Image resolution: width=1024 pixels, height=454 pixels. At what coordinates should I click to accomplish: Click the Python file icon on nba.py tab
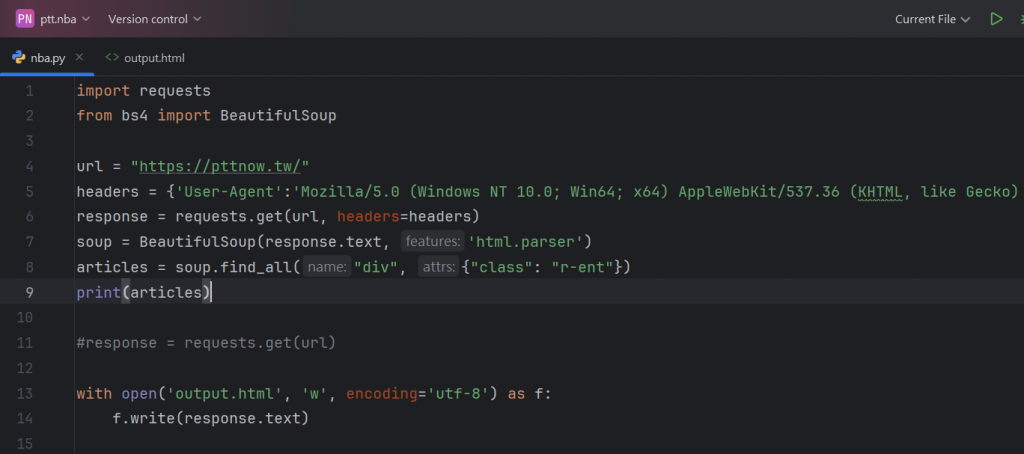pos(19,57)
